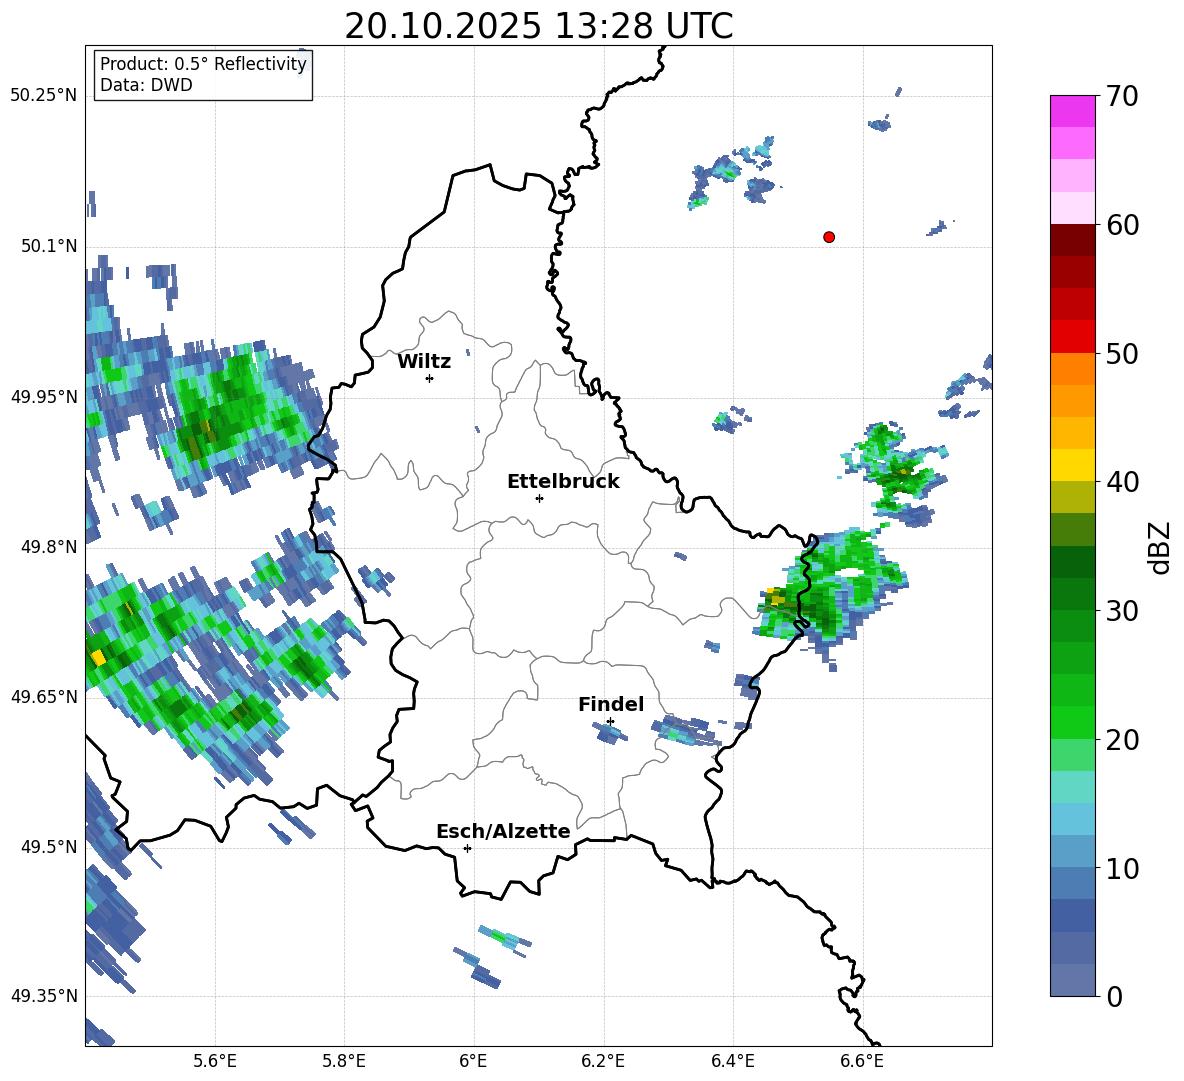The image size is (1184, 1081).
Task: Click the 0 value on the colorbar
Action: [1114, 996]
